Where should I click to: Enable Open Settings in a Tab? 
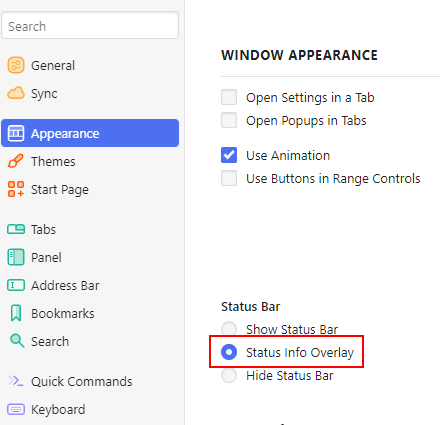pos(229,97)
